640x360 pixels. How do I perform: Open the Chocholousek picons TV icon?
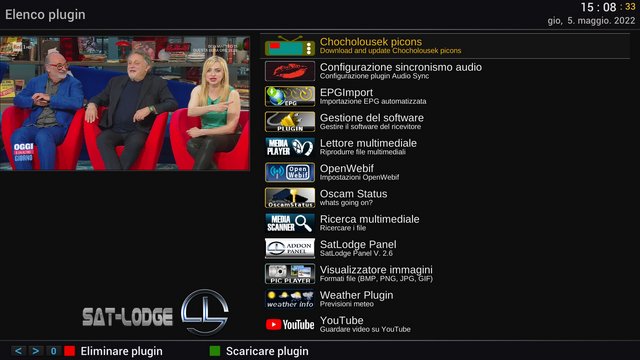pos(290,46)
